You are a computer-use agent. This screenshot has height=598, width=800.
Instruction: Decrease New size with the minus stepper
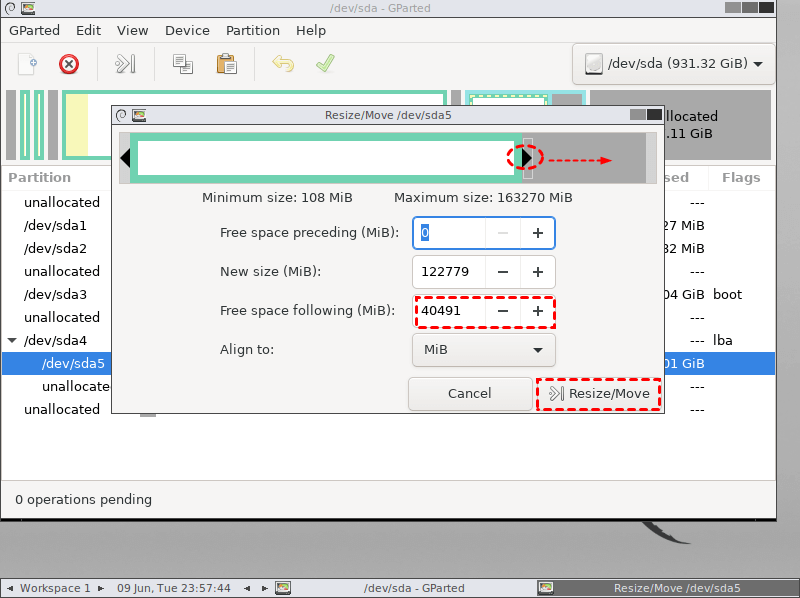pyautogui.click(x=504, y=272)
